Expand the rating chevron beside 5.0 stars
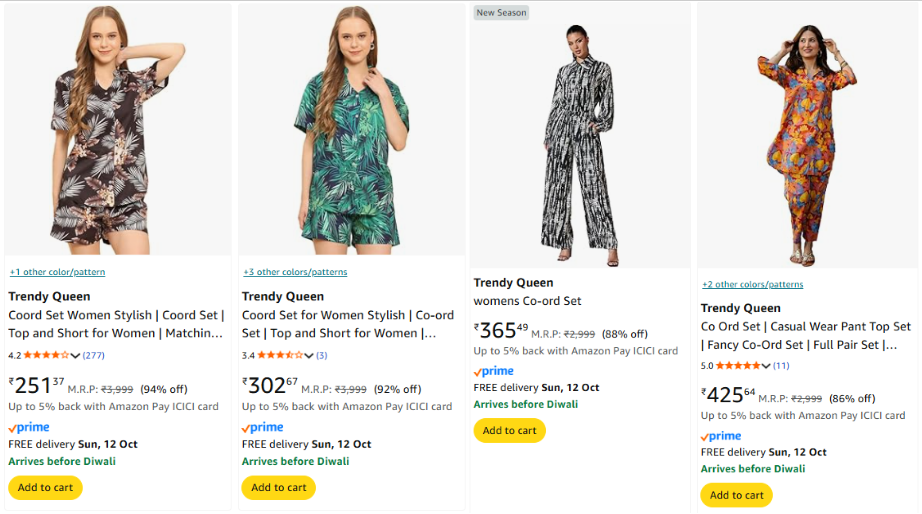This screenshot has width=922, height=514. [767, 366]
